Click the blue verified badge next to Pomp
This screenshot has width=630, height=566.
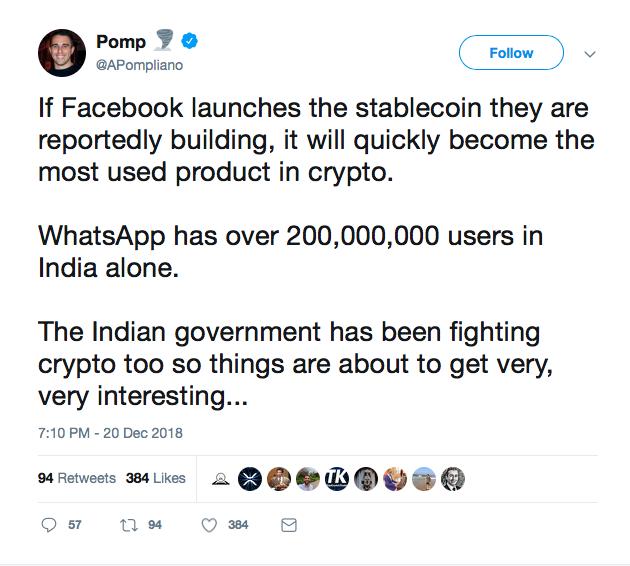185,42
